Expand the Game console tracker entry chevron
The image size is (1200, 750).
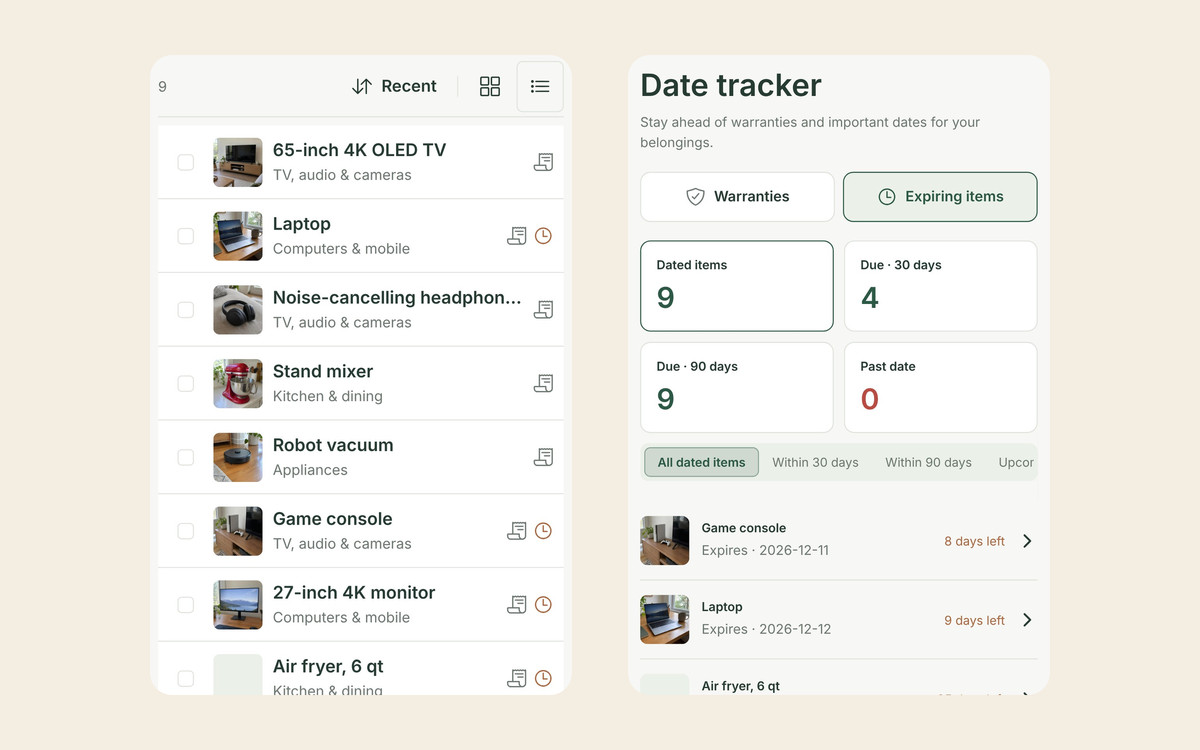tap(1027, 541)
